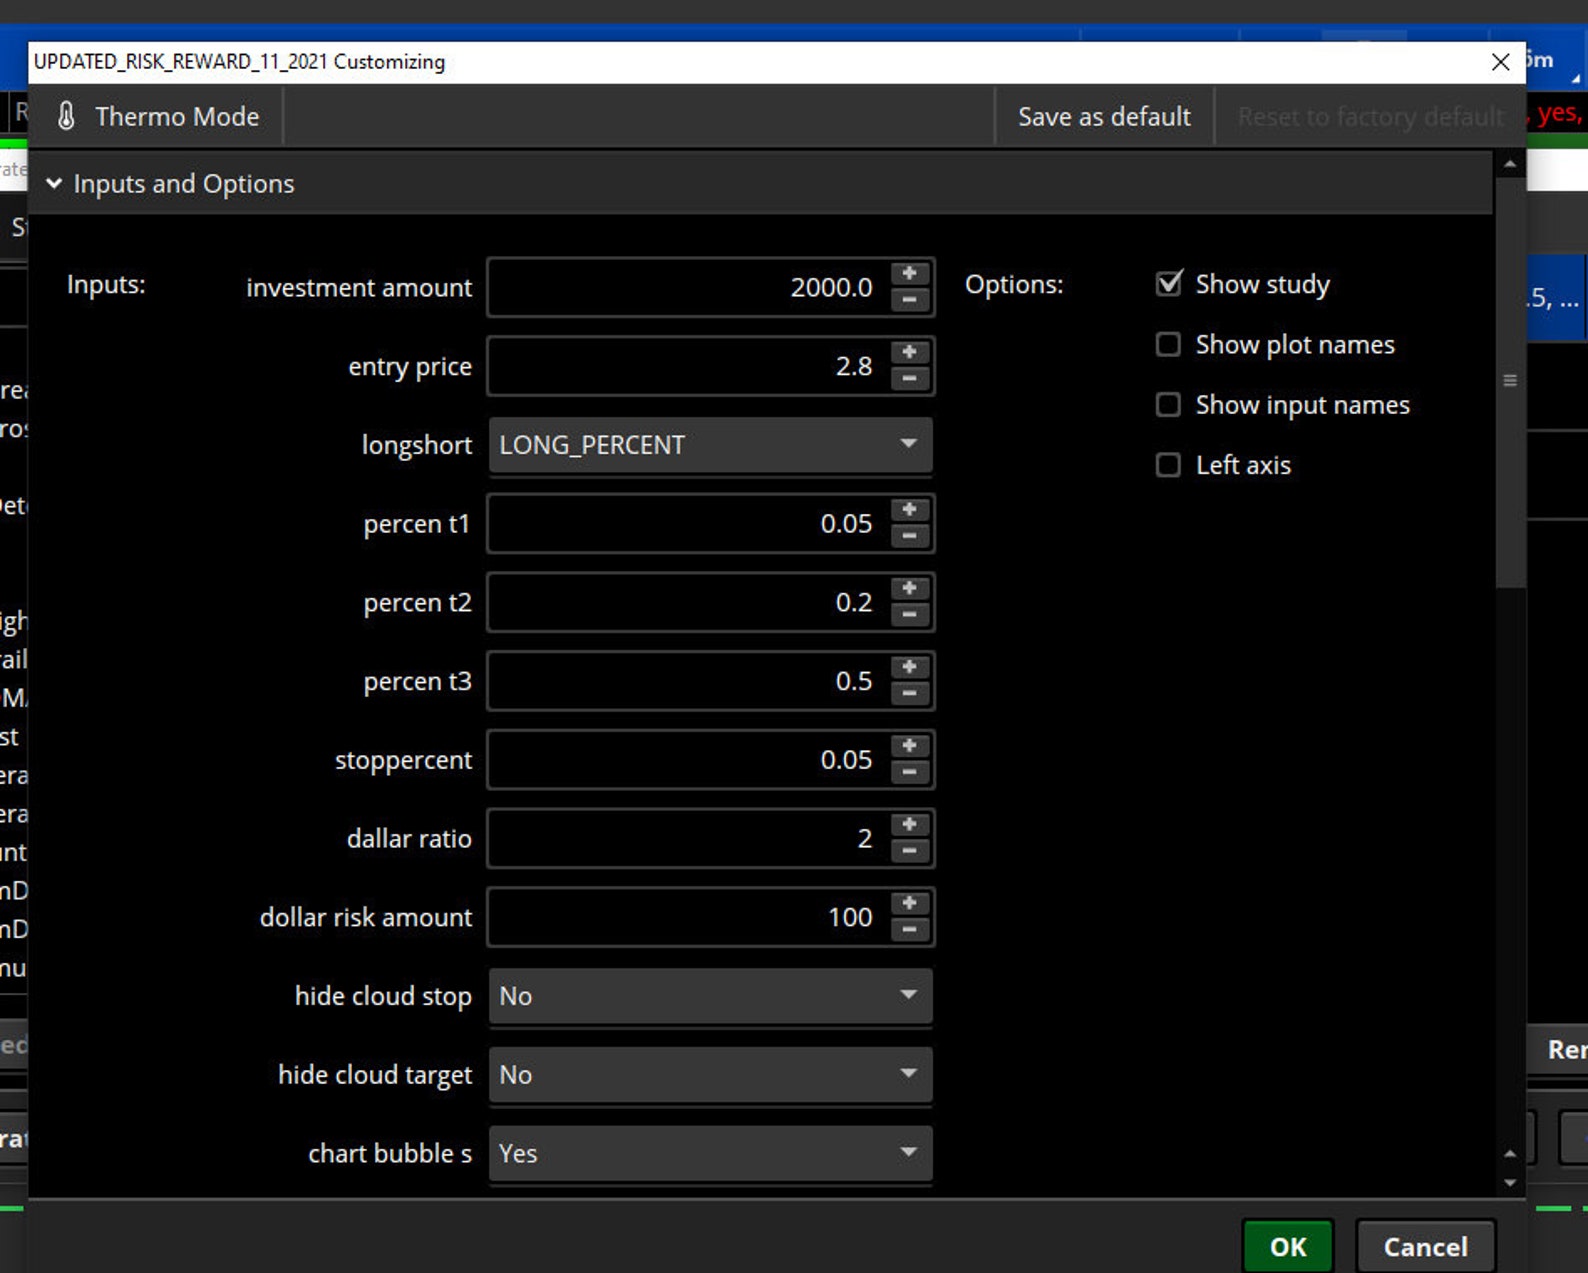Open the hide cloud target dropdown

[711, 1075]
